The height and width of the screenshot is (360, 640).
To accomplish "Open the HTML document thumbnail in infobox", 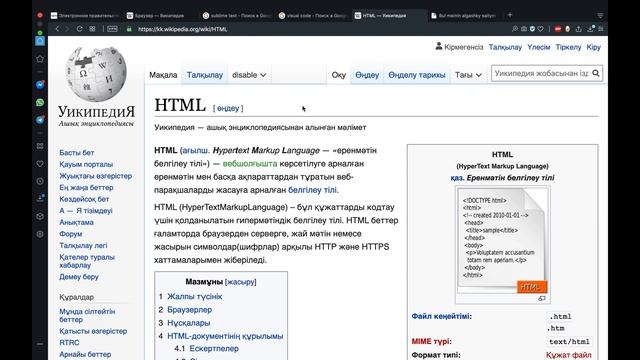I will click(502, 241).
